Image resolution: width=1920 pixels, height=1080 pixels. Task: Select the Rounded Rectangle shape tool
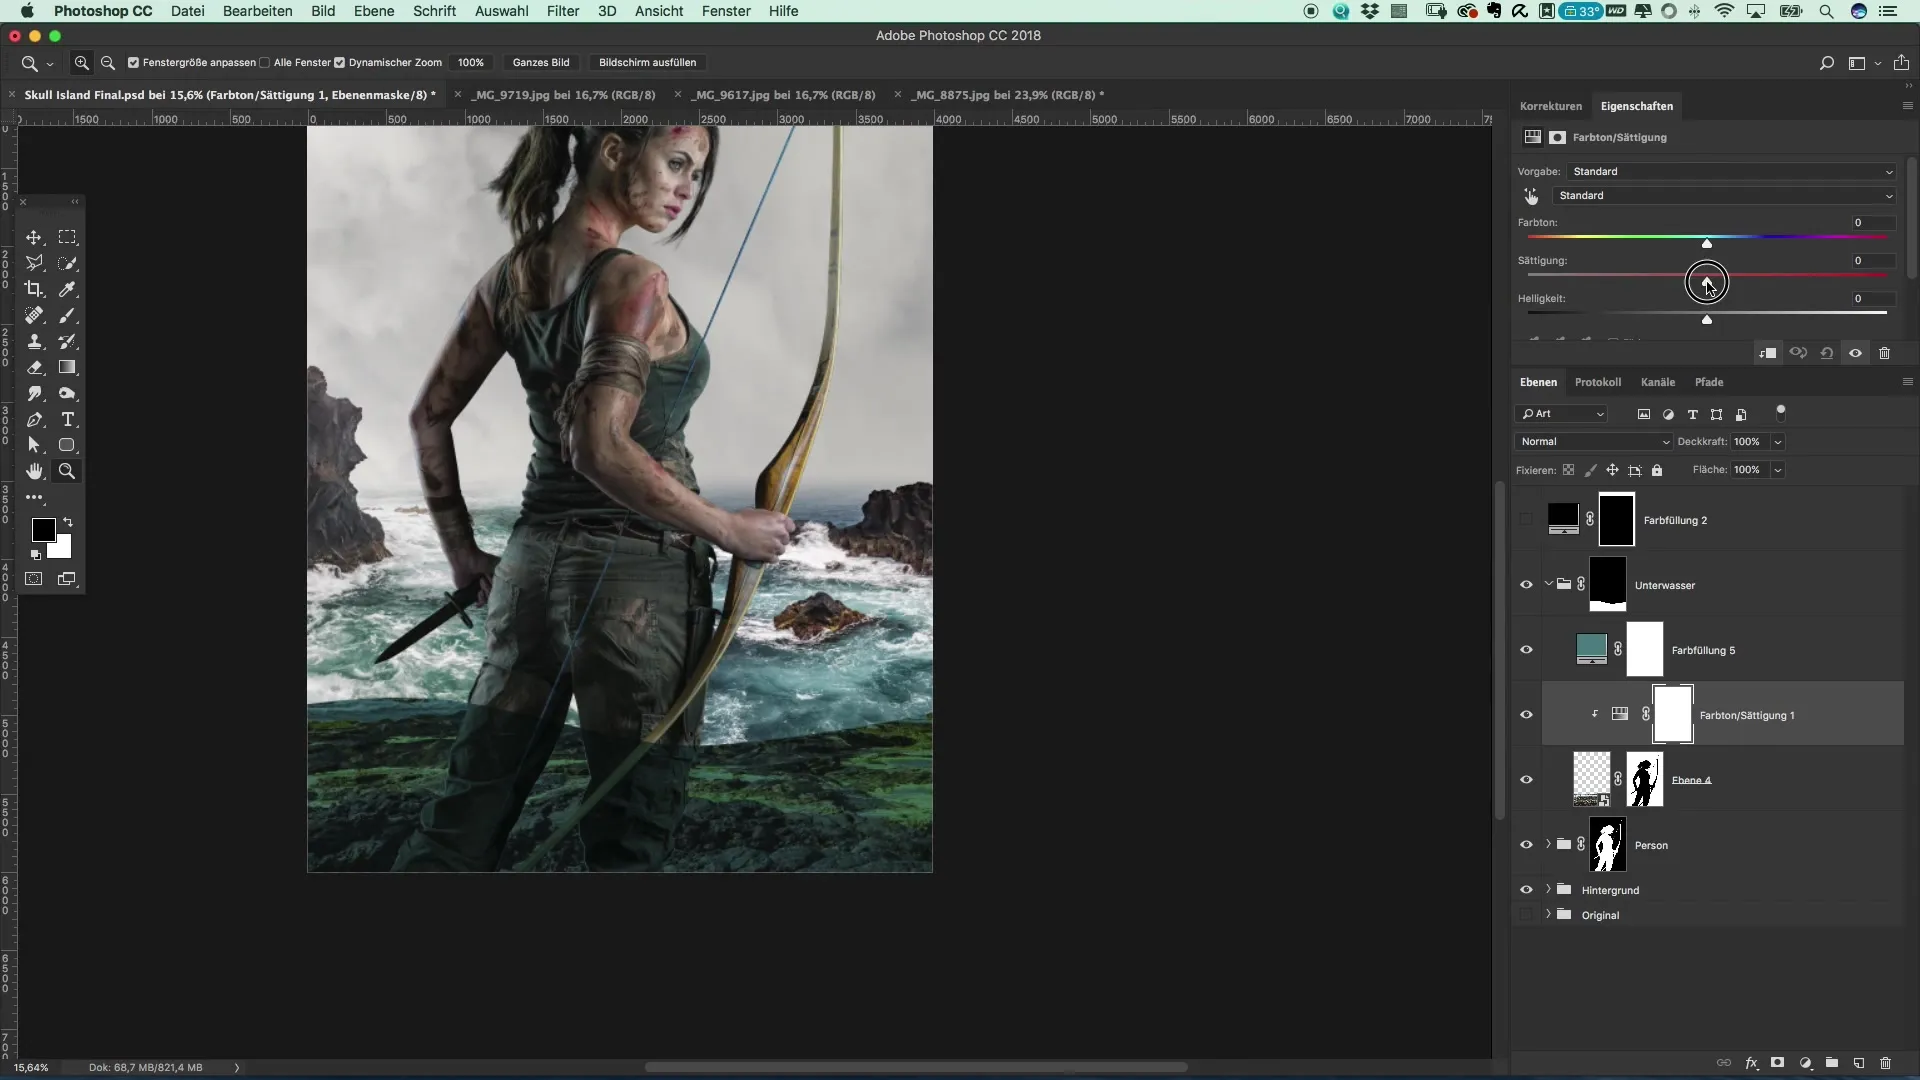(67, 445)
